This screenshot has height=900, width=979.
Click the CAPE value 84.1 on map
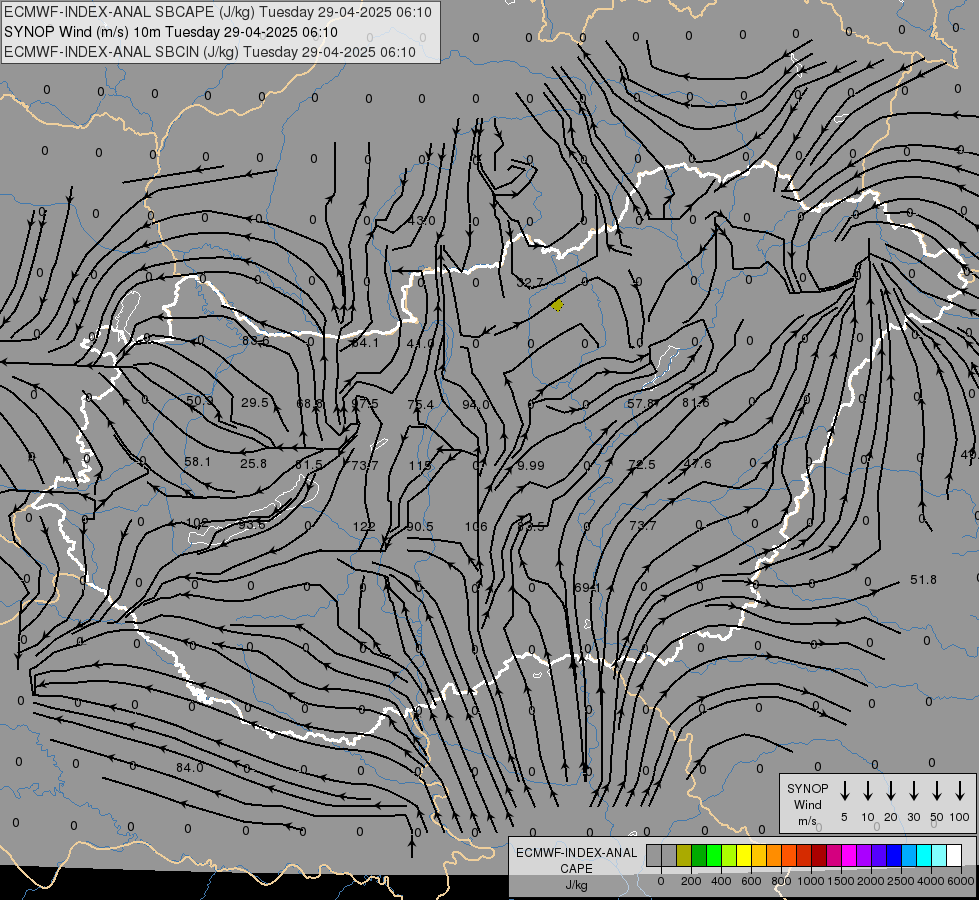tap(365, 342)
